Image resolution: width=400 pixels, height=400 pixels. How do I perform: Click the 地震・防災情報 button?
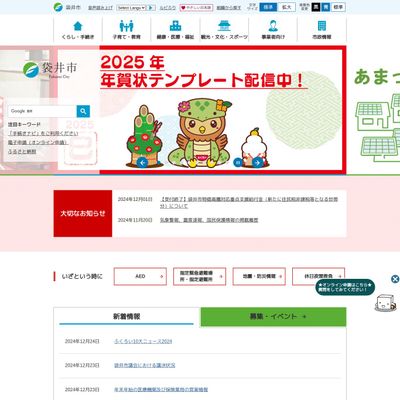pos(259,276)
